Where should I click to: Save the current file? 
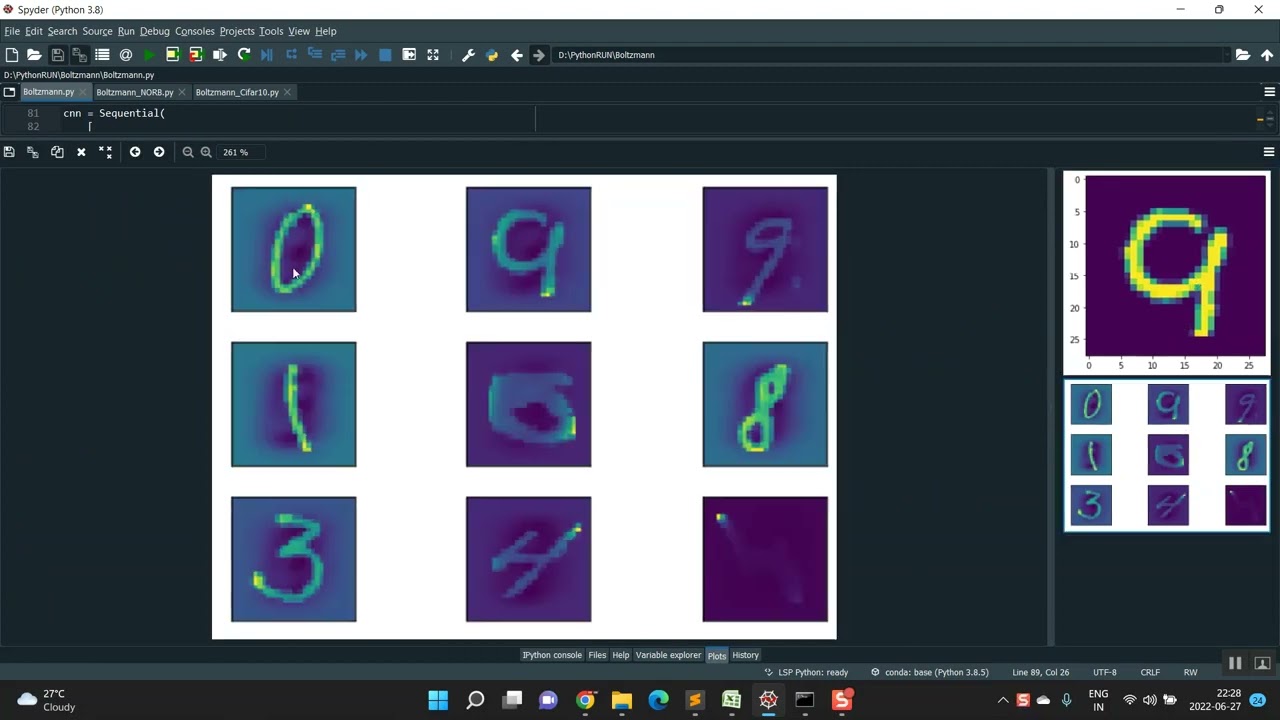(x=57, y=55)
